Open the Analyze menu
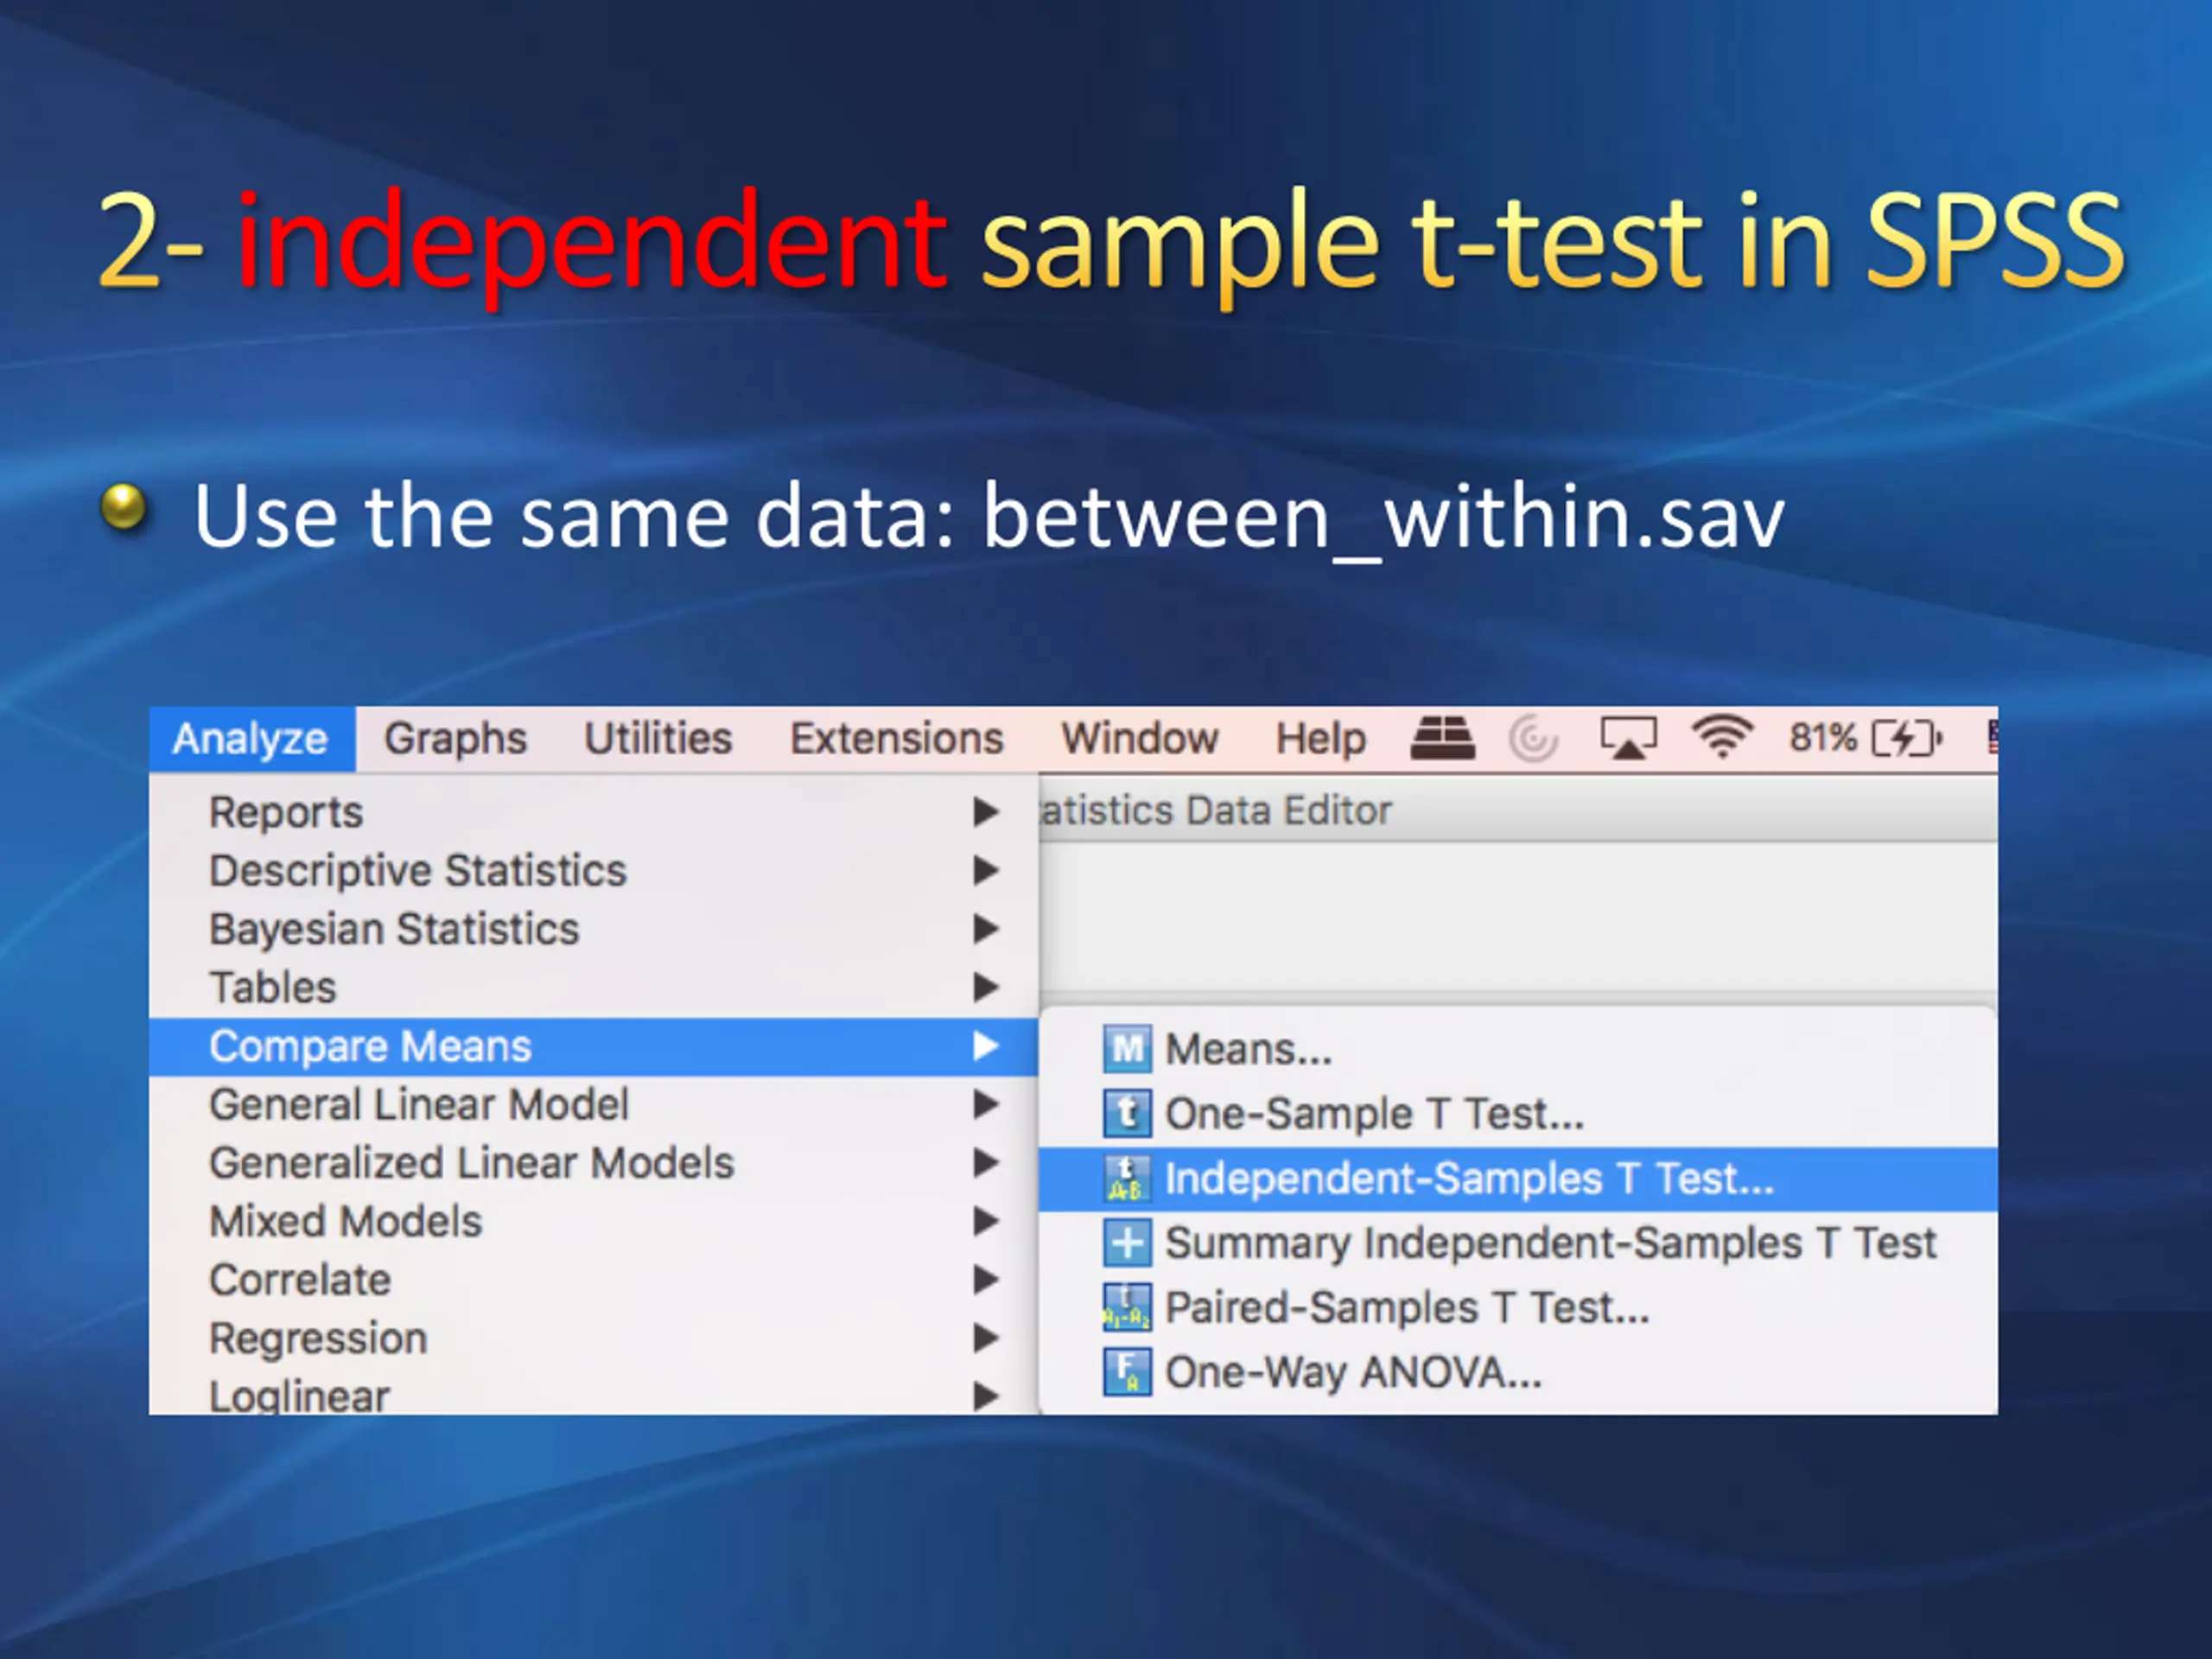The height and width of the screenshot is (1659, 2212). [x=250, y=739]
